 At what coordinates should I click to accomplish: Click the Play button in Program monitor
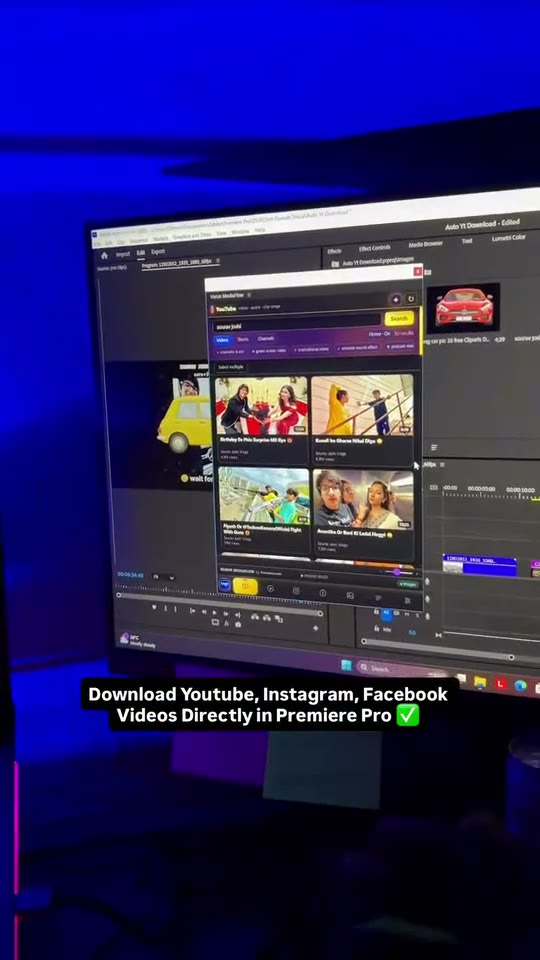[x=214, y=612]
